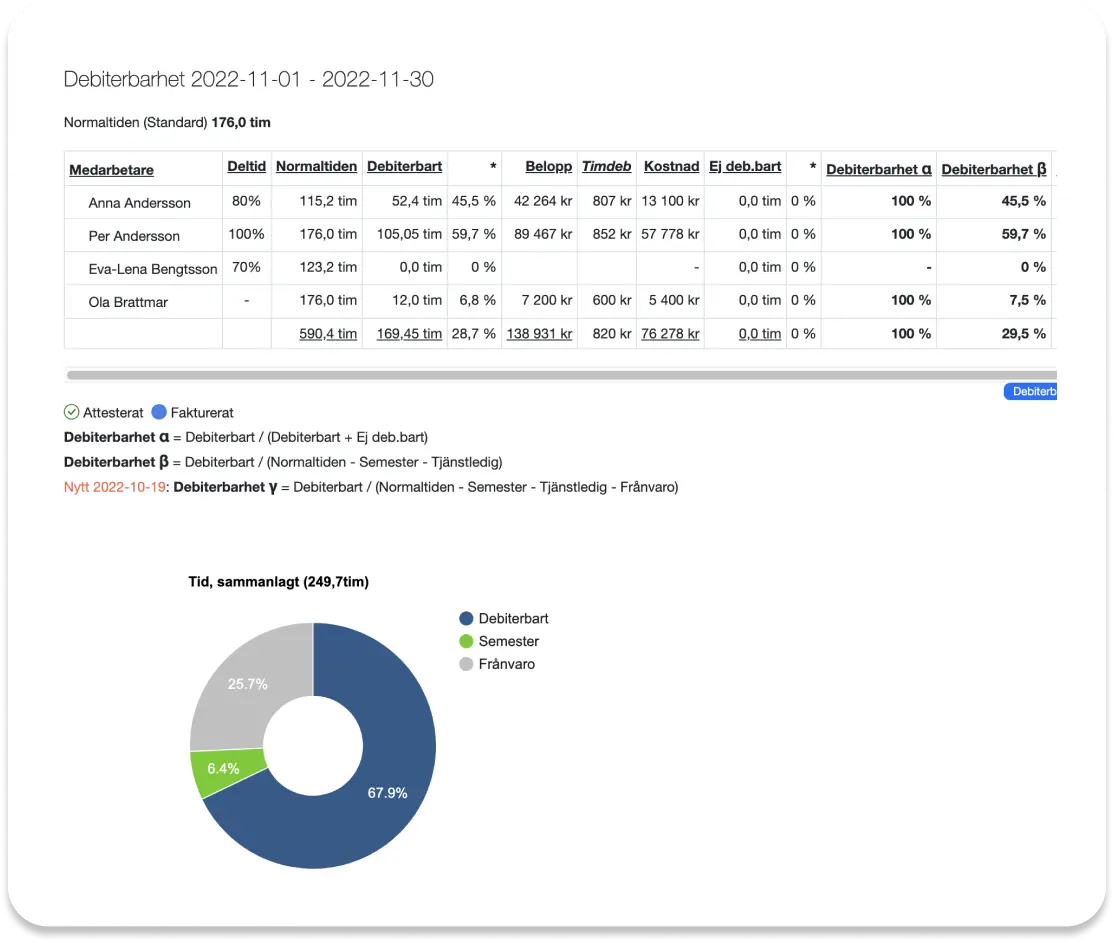Image resolution: width=1114 pixels, height=943 pixels.
Task: Click the Belopp column header
Action: [x=549, y=167]
